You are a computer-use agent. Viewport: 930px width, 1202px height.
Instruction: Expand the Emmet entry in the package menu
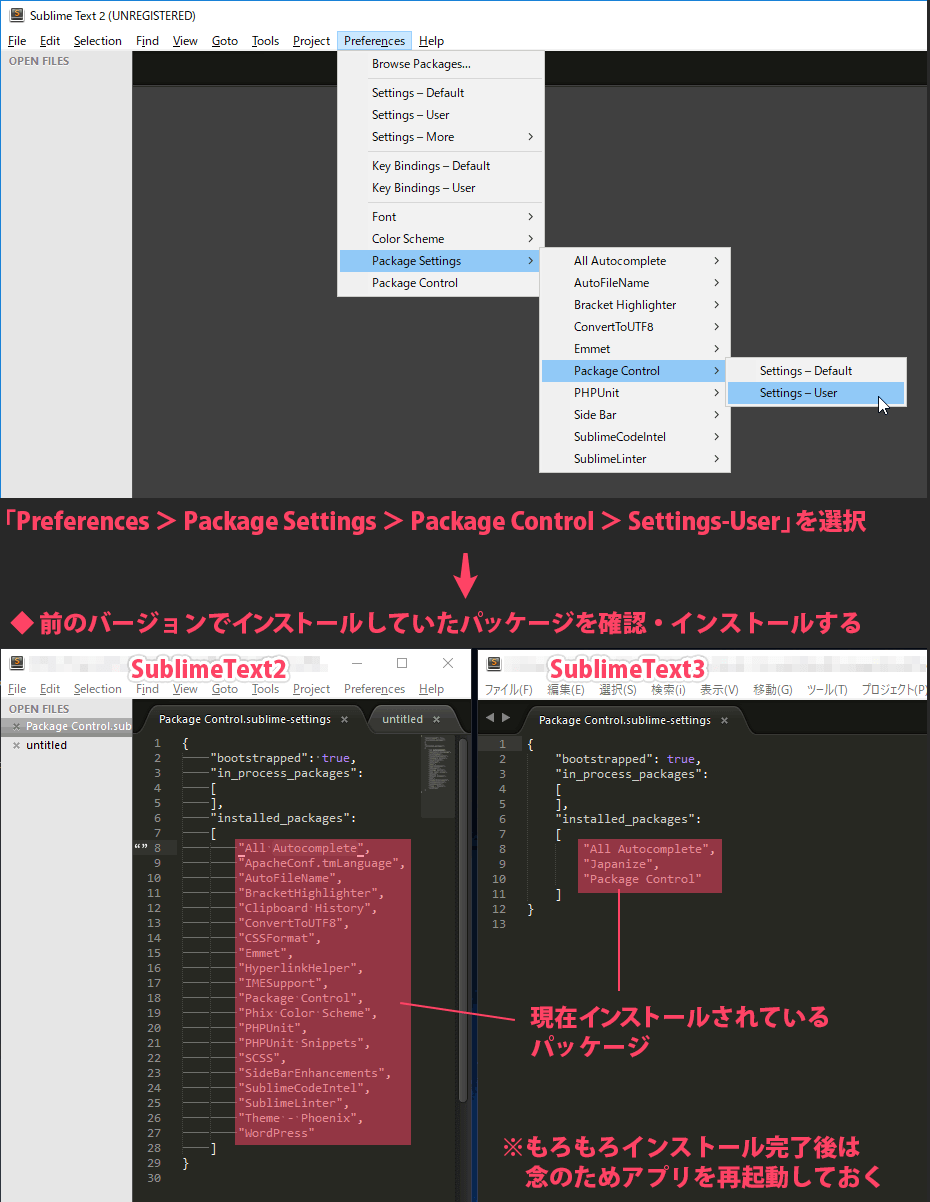tap(636, 349)
